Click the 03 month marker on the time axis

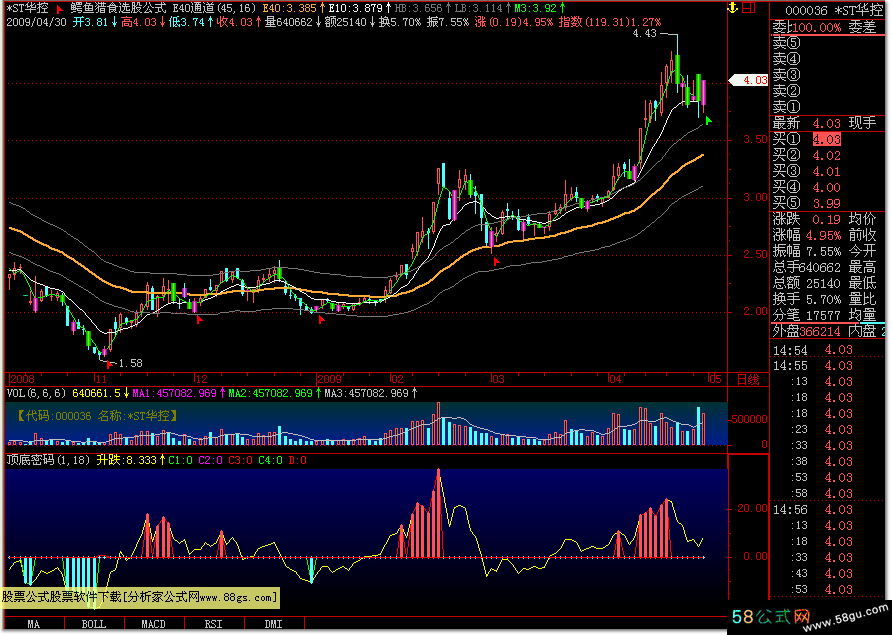(x=498, y=380)
